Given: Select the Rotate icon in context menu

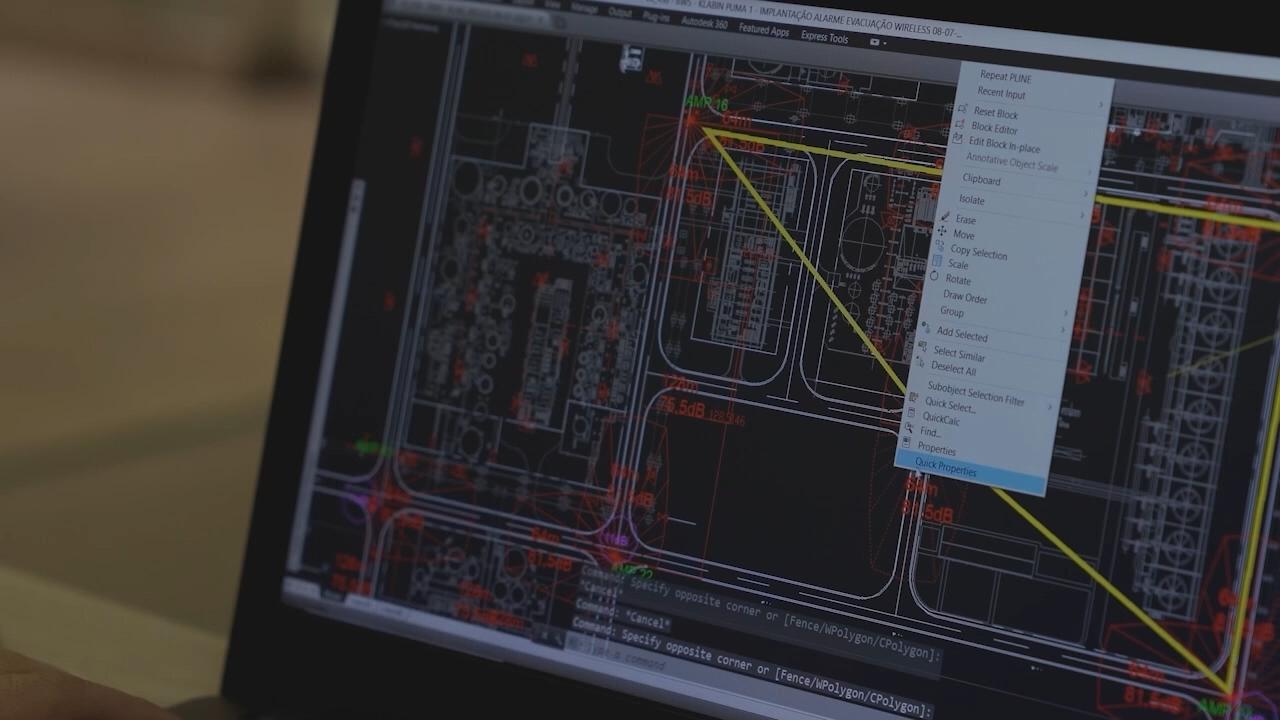Looking at the screenshot, I should point(935,277).
